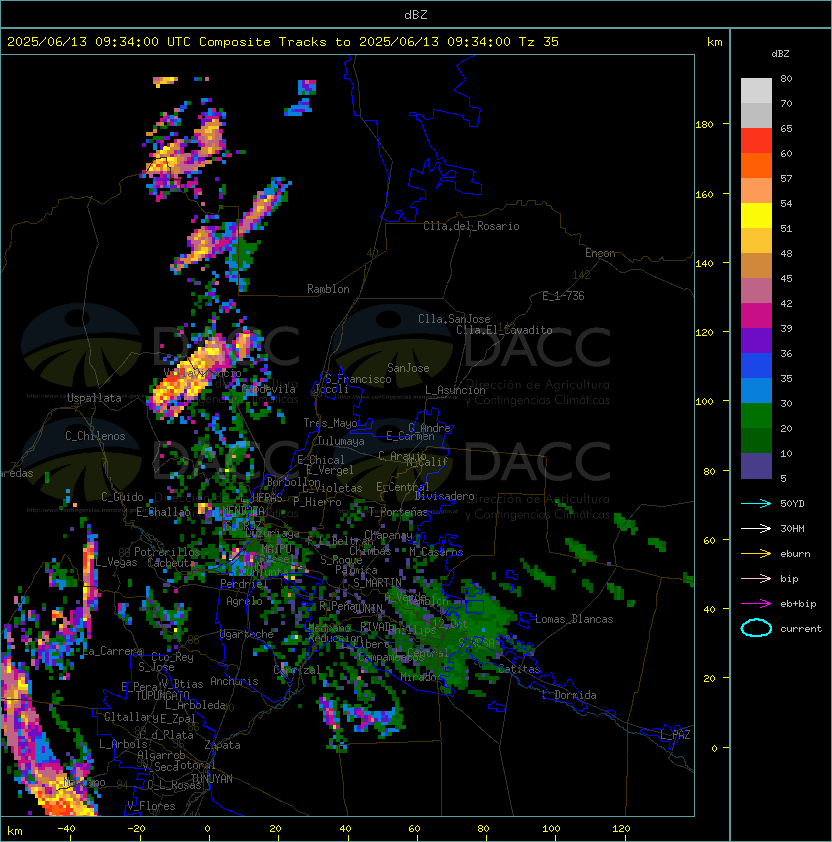Click the white 30HM arrow icon
The width and height of the screenshot is (832, 842).
coord(756,528)
